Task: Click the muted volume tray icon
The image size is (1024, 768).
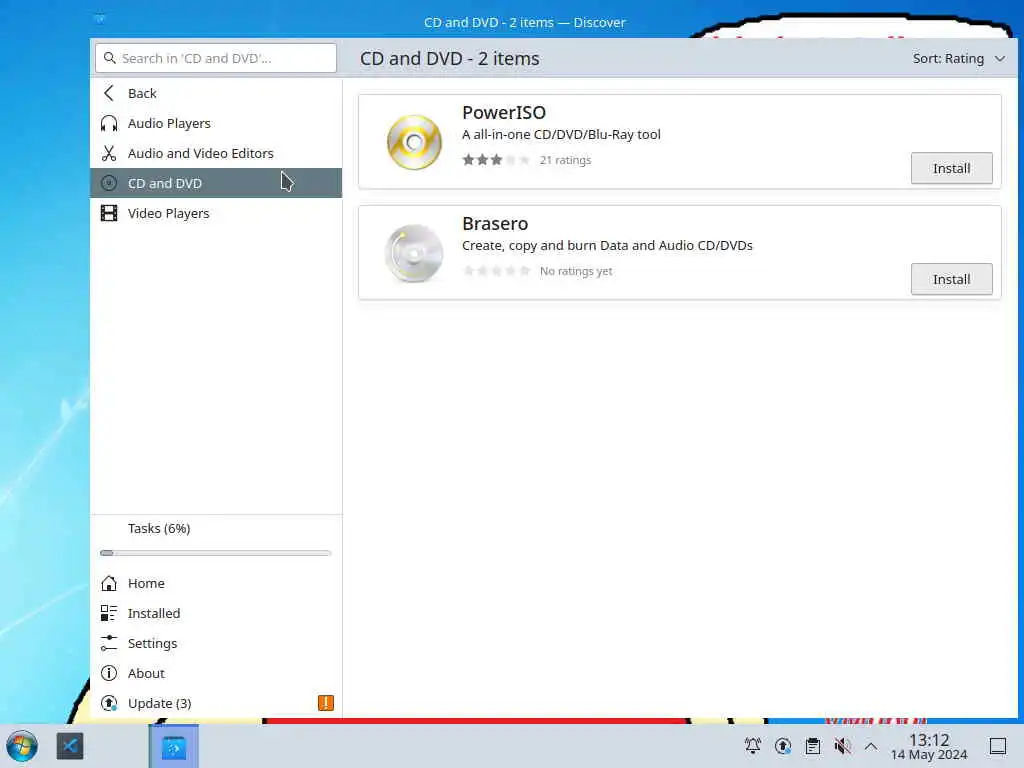Action: tap(842, 746)
